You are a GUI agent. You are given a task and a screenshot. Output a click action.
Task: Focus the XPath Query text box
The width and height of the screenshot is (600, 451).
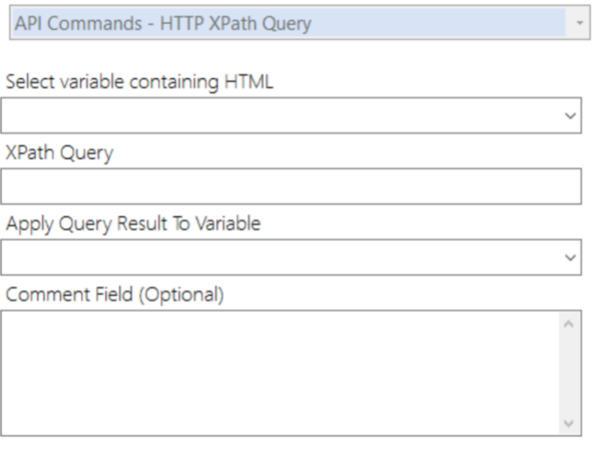[291, 186]
